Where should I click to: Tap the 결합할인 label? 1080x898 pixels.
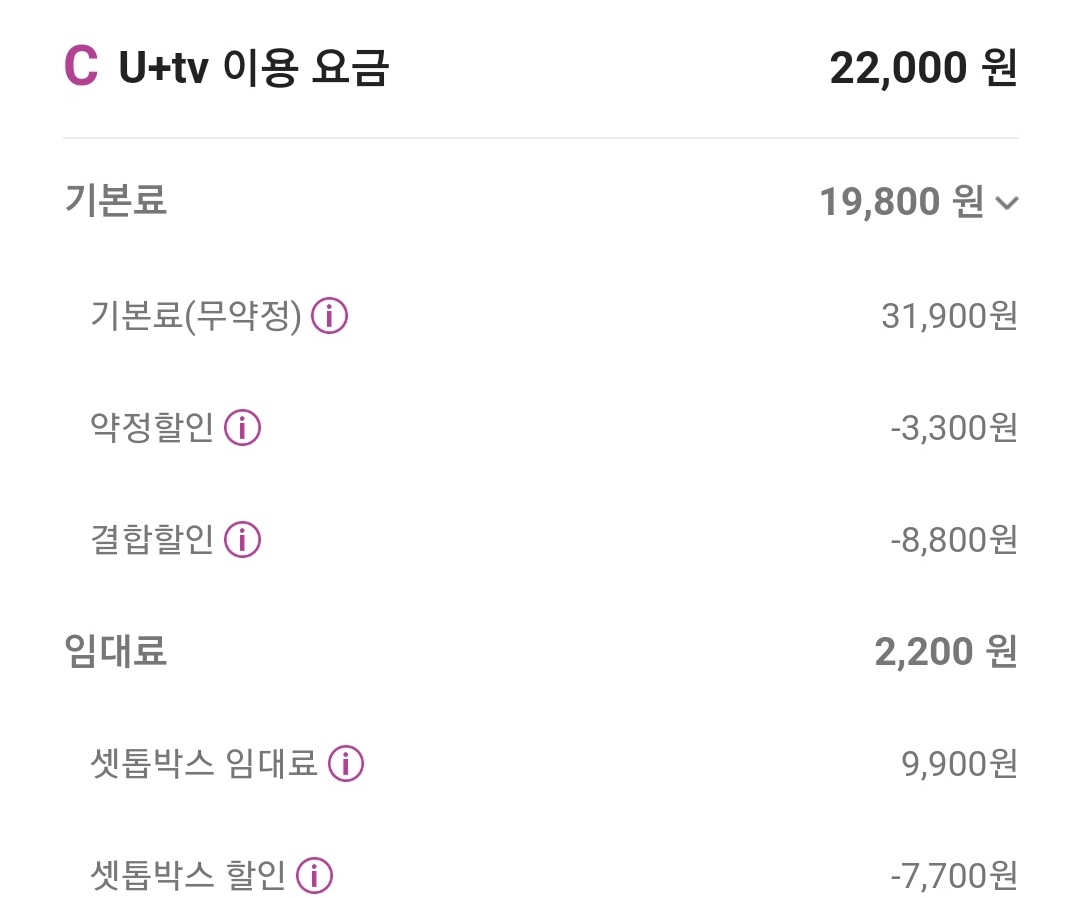152,540
